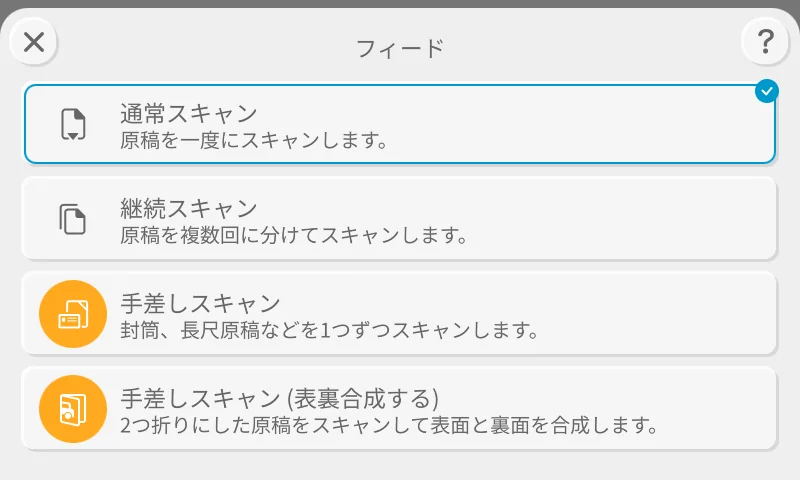Tap the 通常スキャン title text
This screenshot has width=800, height=480.
pos(189,114)
